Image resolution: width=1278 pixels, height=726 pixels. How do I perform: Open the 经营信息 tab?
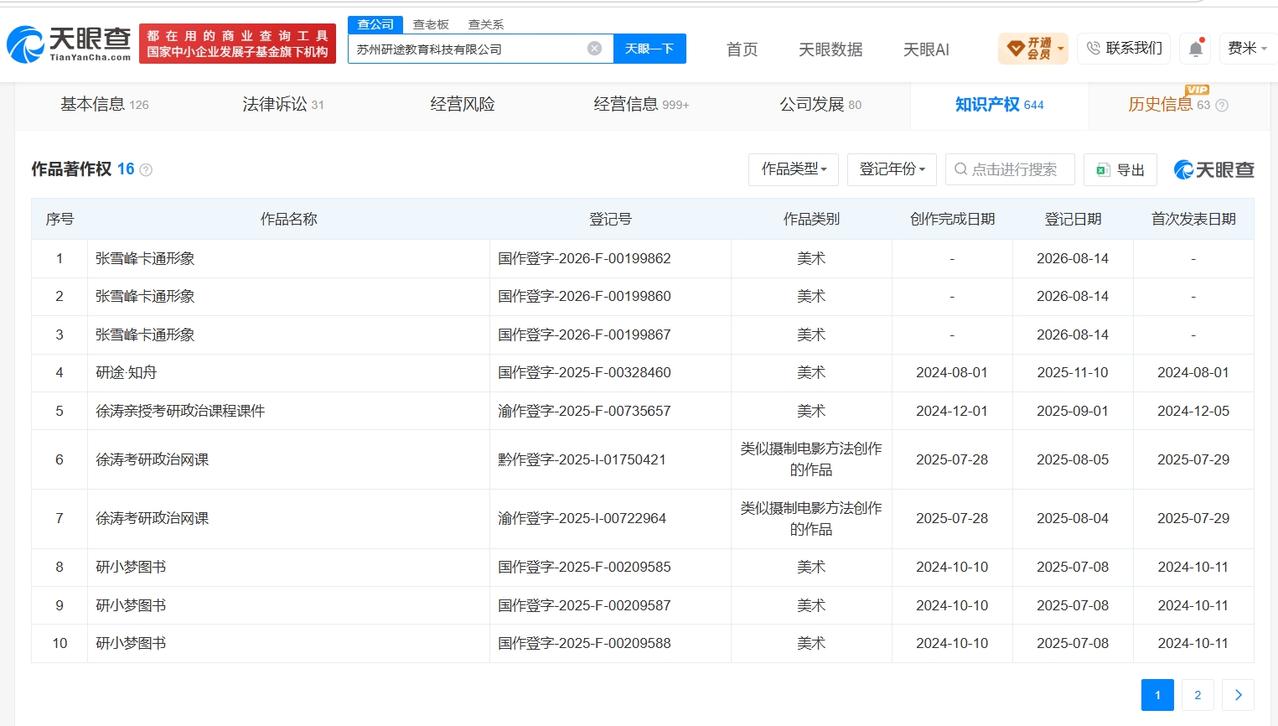tap(641, 104)
